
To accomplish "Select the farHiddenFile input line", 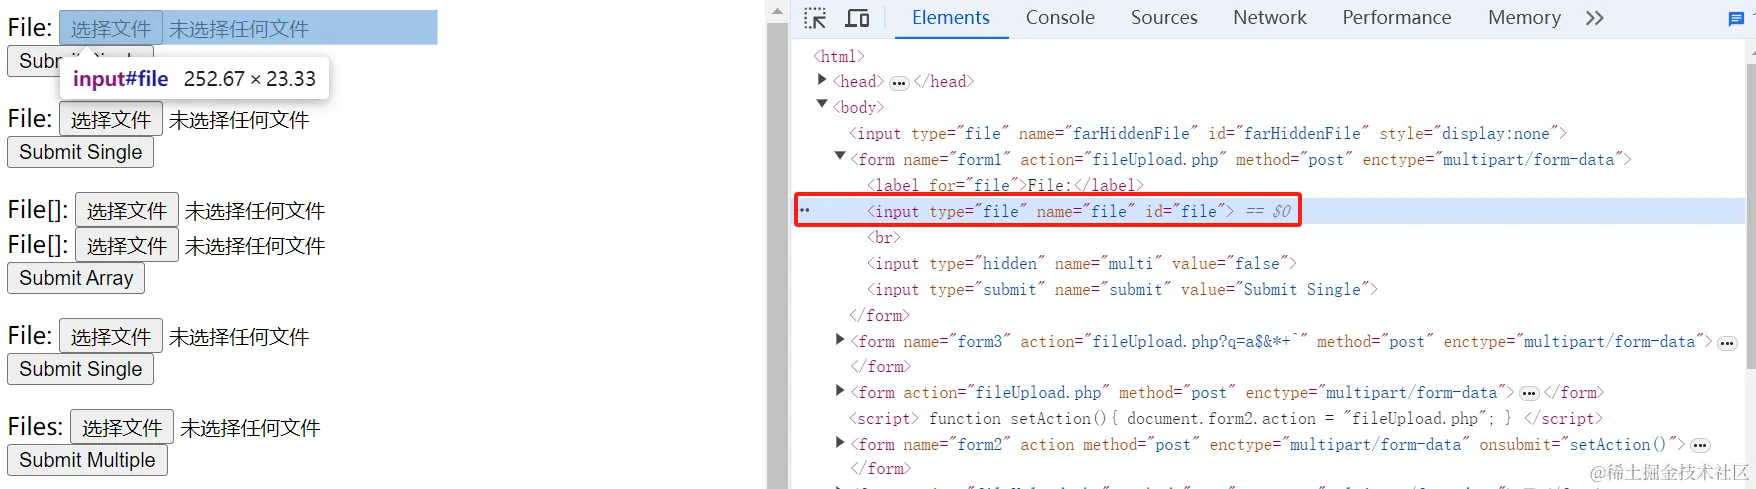I will tap(1208, 134).
